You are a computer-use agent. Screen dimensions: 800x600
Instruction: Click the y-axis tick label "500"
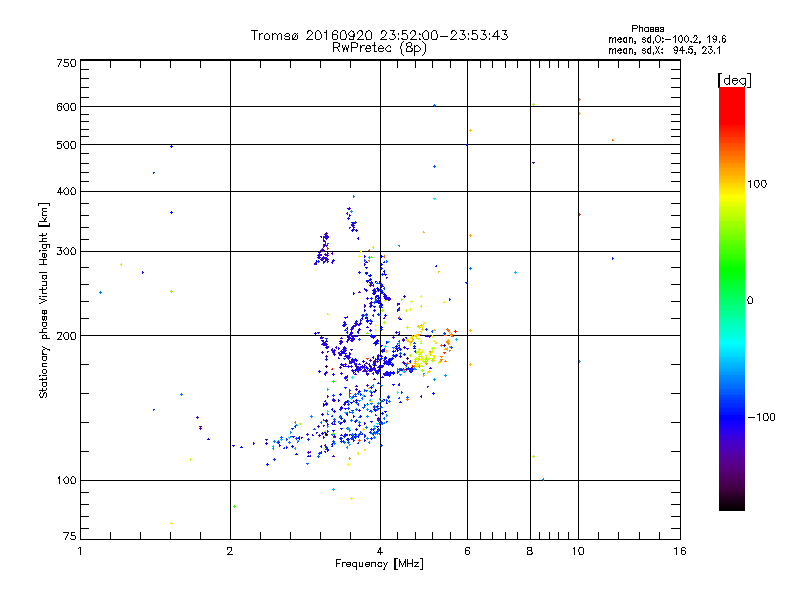66,145
